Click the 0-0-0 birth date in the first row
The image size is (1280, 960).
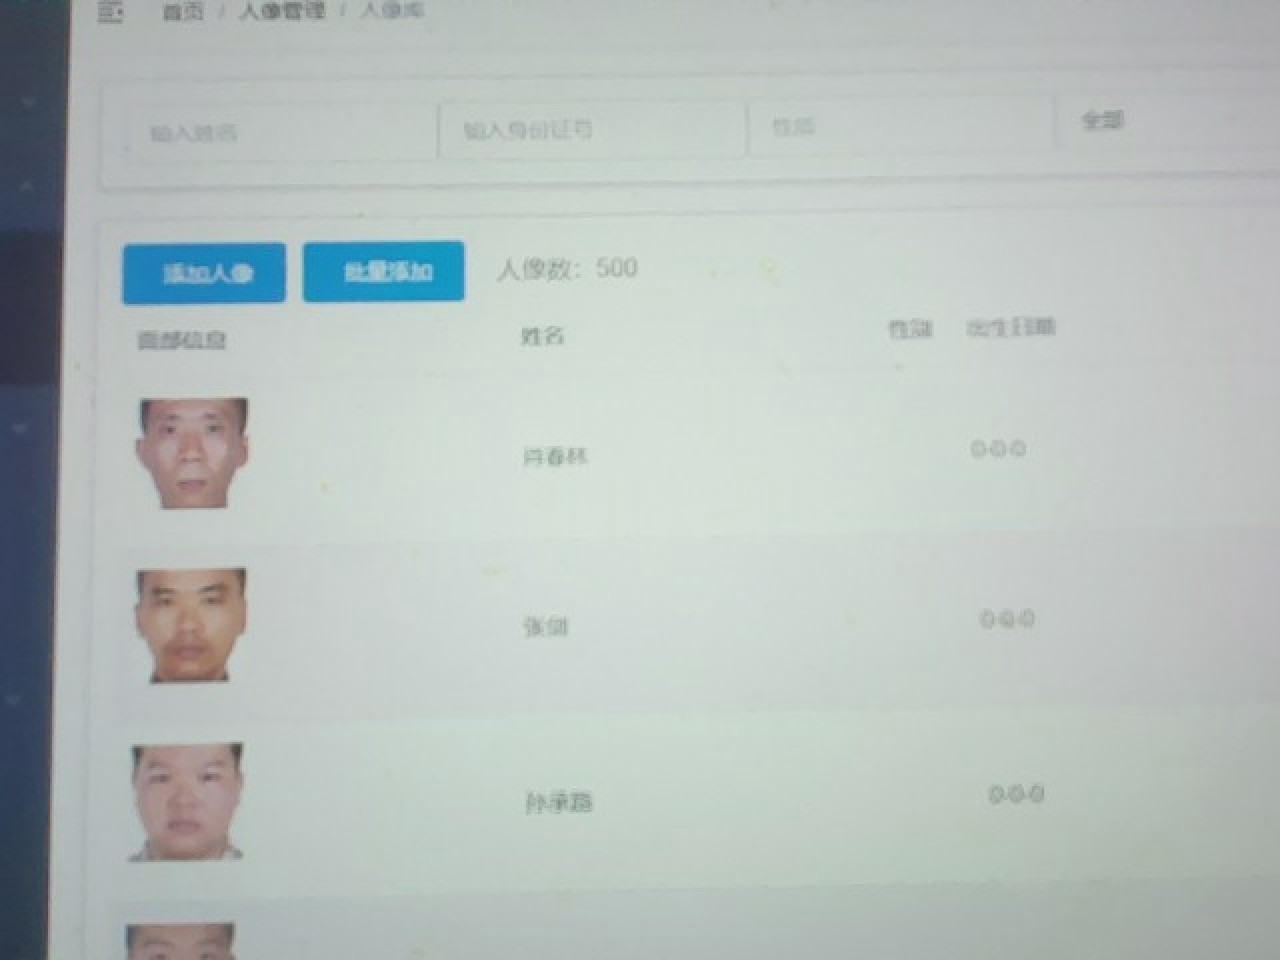[998, 449]
